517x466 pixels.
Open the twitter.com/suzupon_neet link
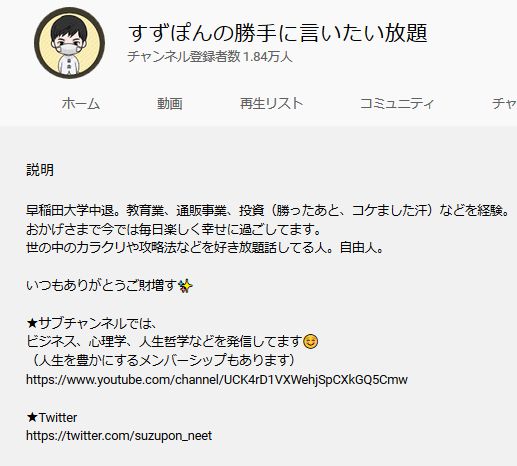point(119,436)
